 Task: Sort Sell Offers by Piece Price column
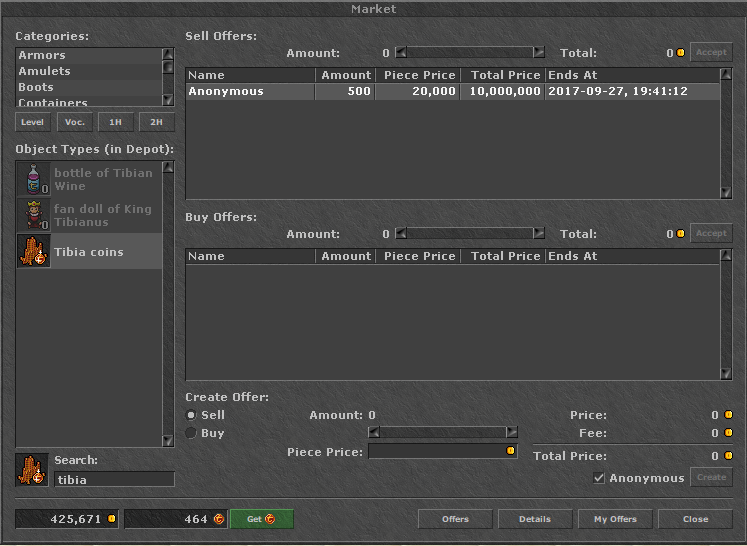(x=418, y=75)
